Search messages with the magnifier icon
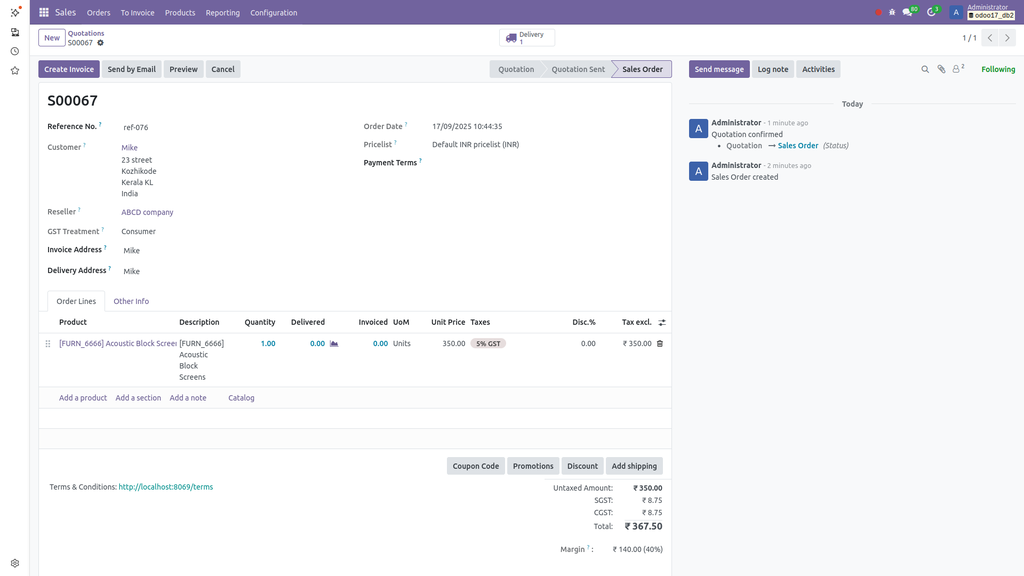The height and width of the screenshot is (576, 1024). pyautogui.click(x=924, y=68)
